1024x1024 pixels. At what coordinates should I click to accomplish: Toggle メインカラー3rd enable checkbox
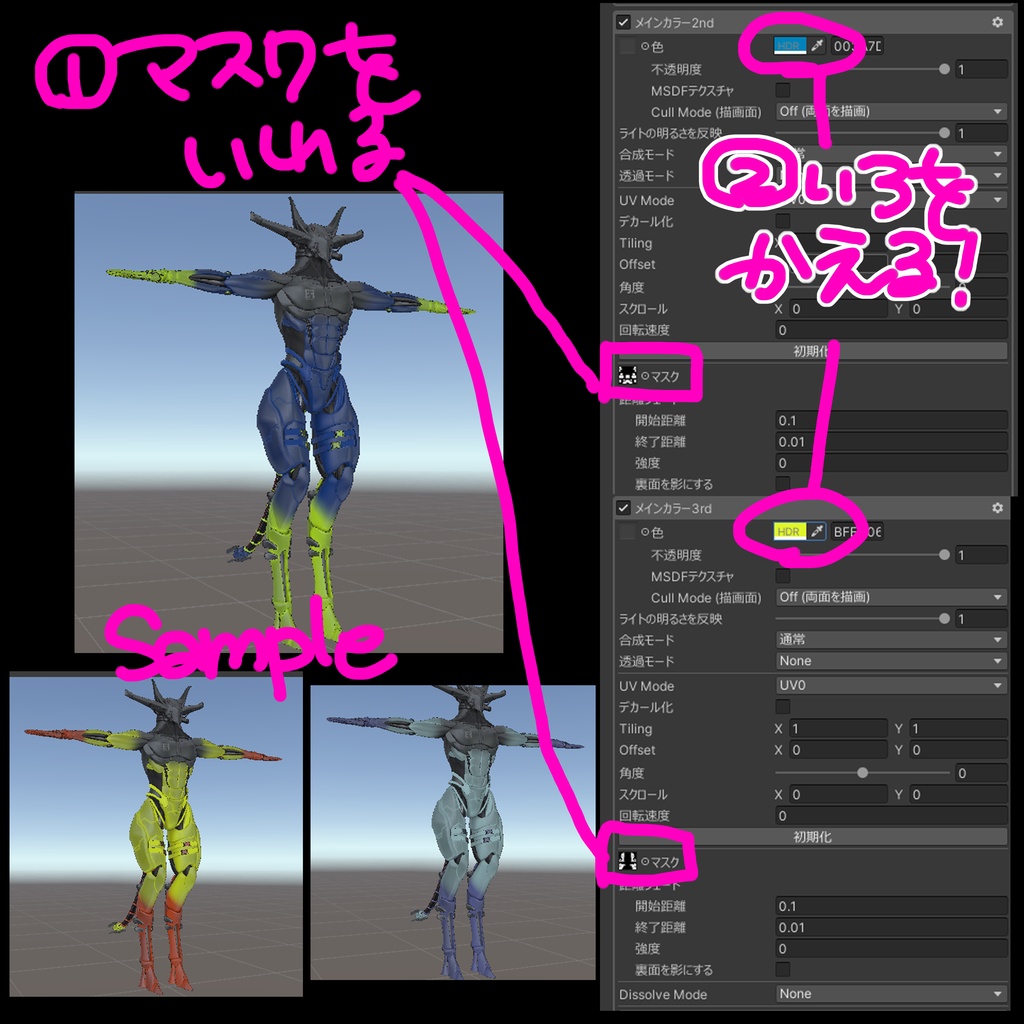[x=623, y=507]
